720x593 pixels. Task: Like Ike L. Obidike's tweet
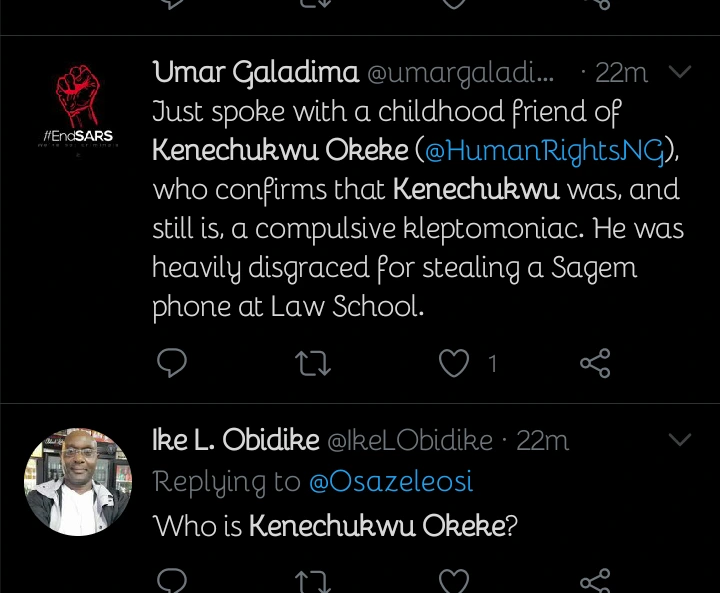click(455, 580)
